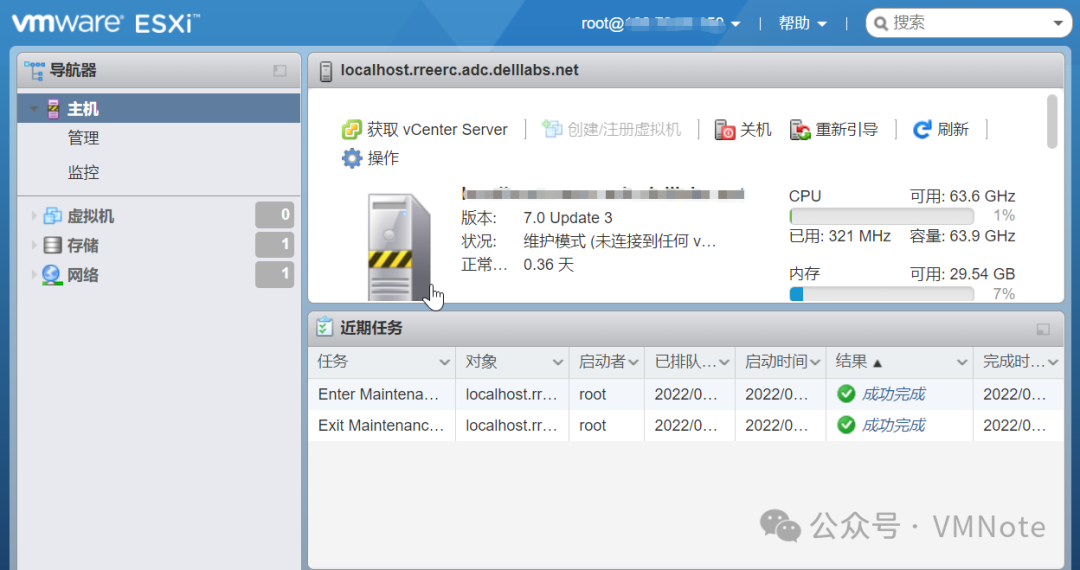Click the VMware ESXi logo
The width and height of the screenshot is (1080, 570).
click(x=105, y=23)
